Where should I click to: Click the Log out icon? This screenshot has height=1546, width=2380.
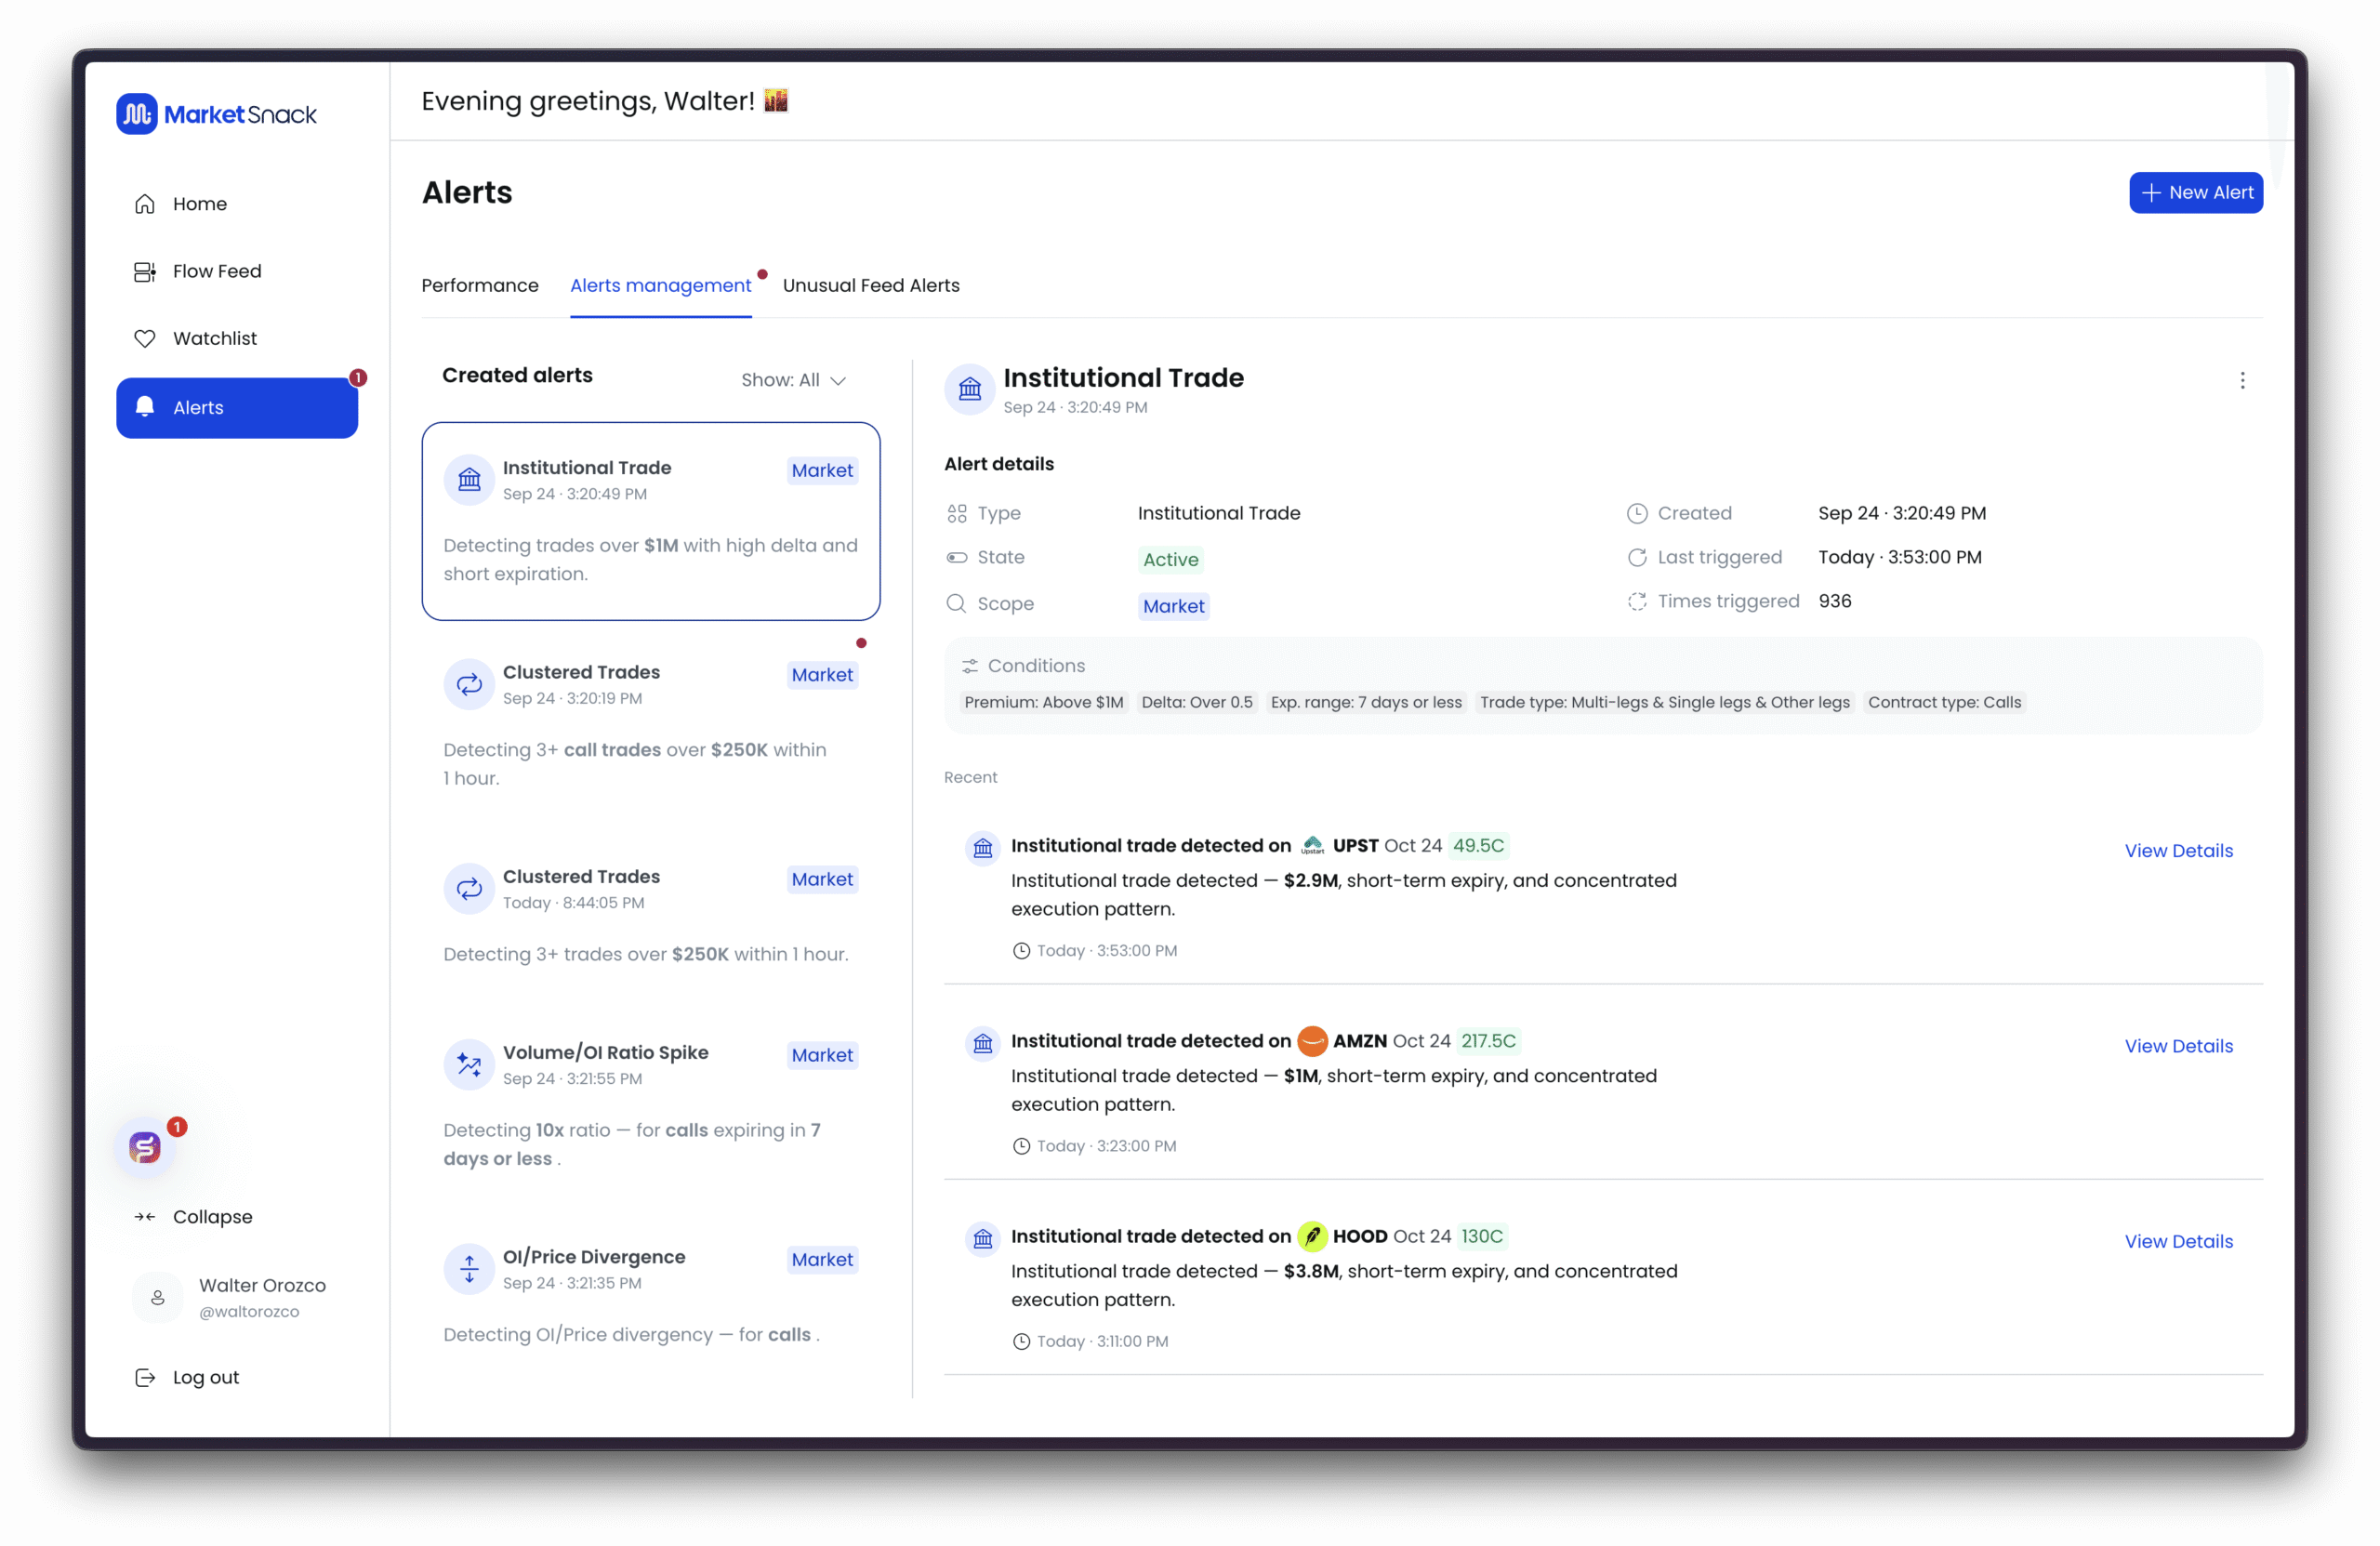click(x=145, y=1377)
